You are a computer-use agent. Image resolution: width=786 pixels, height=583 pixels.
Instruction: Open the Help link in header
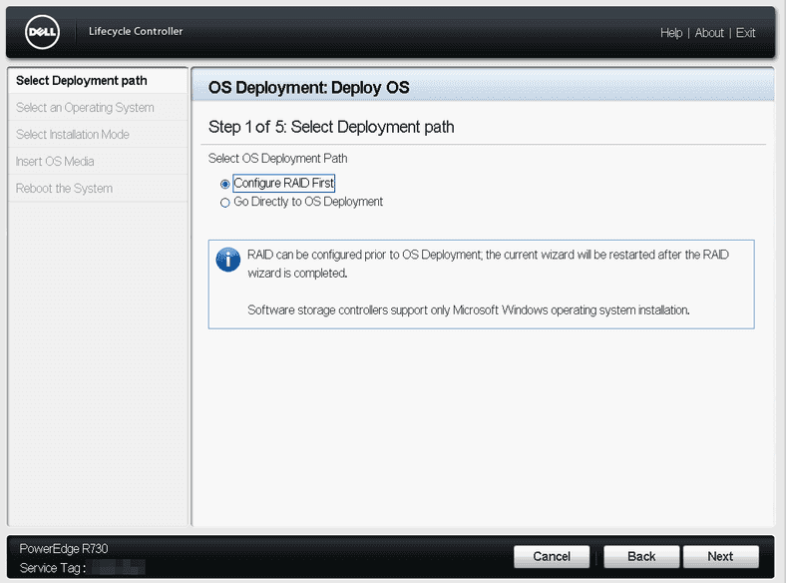tap(671, 33)
